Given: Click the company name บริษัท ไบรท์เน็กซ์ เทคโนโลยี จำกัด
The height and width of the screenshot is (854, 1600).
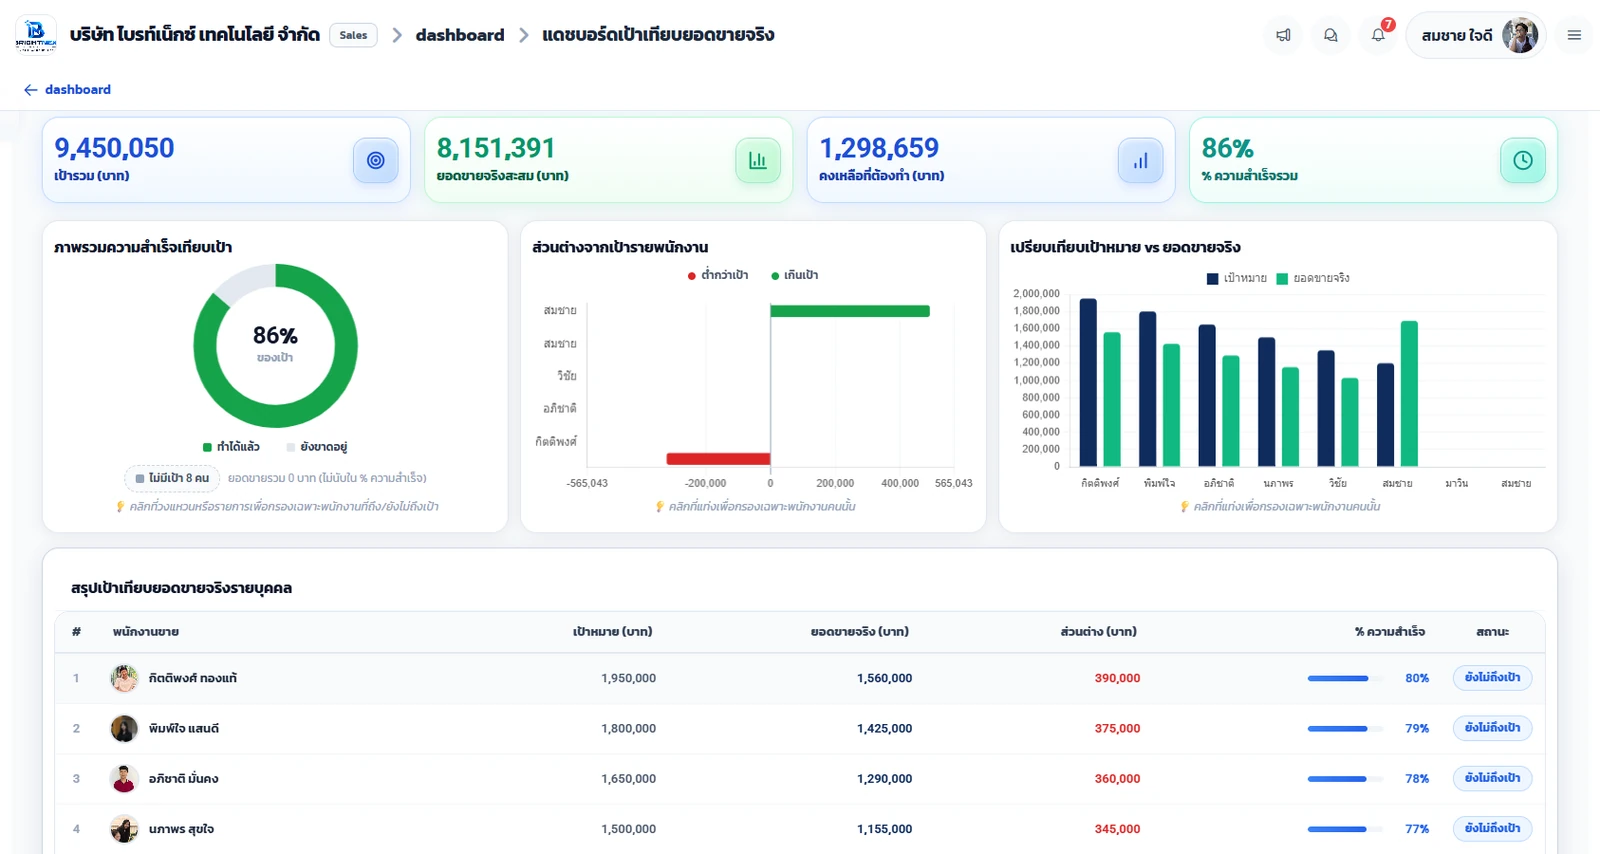Looking at the screenshot, I should pos(195,35).
